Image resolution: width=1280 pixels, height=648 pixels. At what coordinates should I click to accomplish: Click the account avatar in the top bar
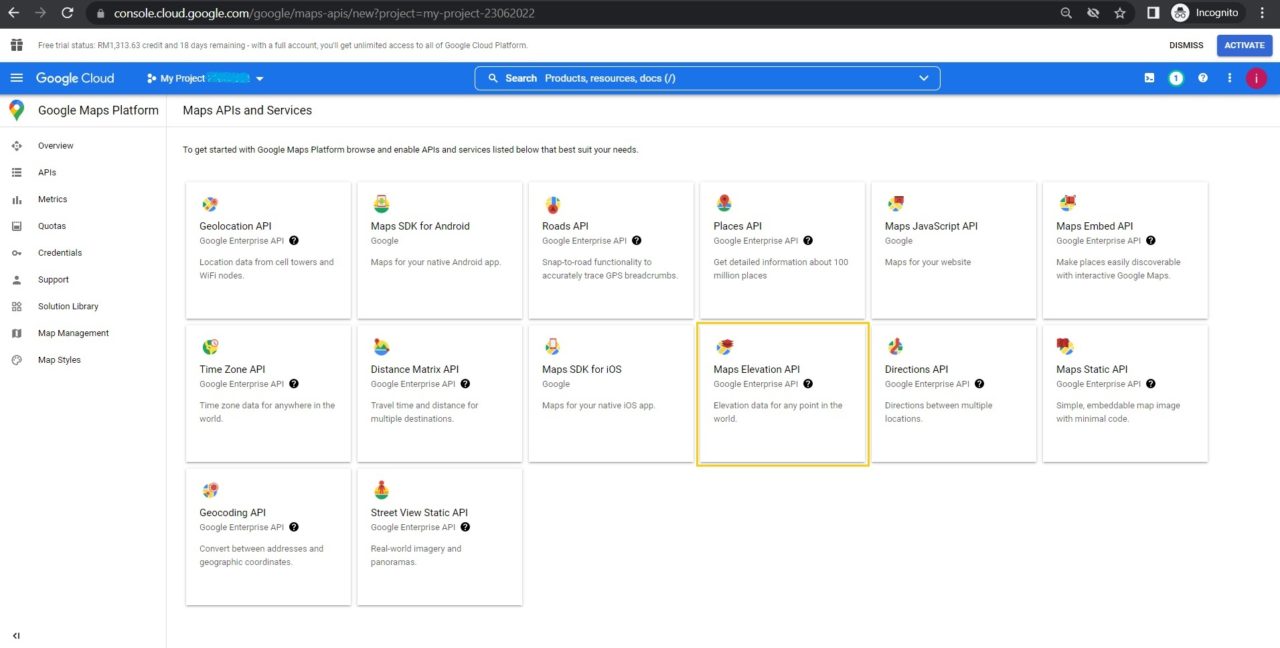tap(1256, 77)
